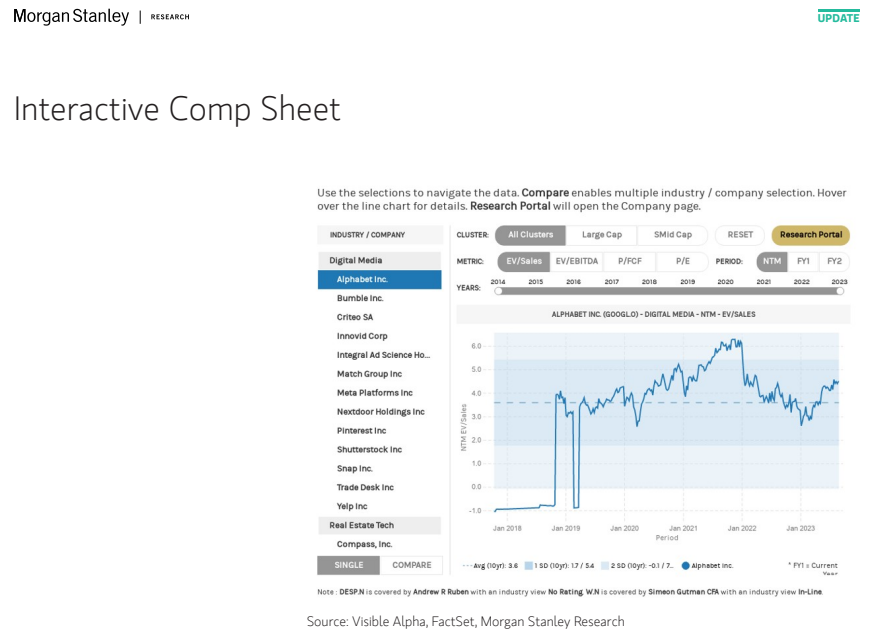Viewport: 874px width, 637px height.
Task: Switch cluster to Large Cap
Action: point(601,235)
